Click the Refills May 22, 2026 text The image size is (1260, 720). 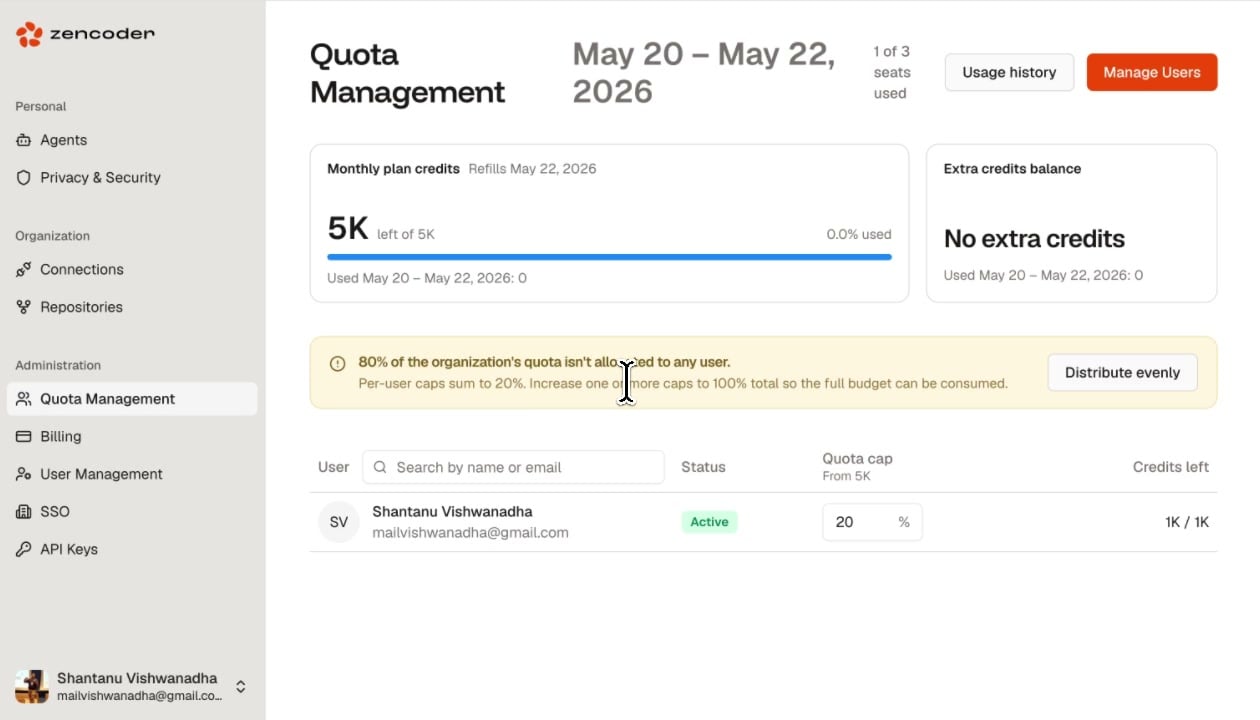(x=532, y=169)
